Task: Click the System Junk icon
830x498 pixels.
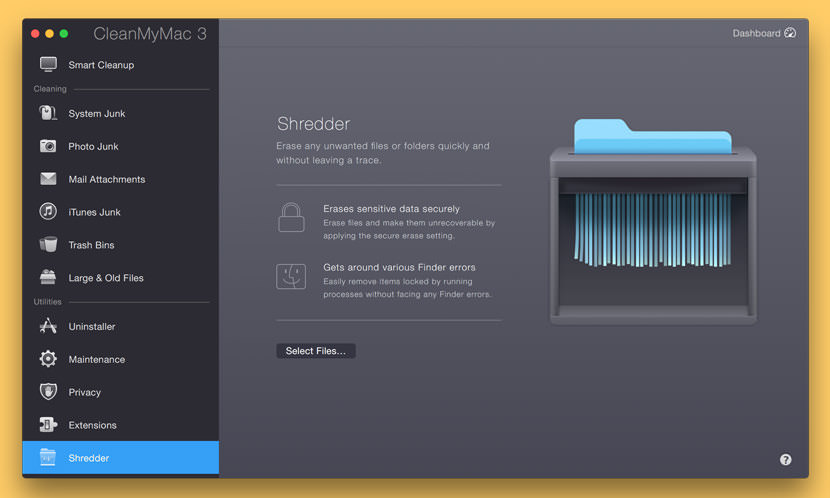Action: pos(48,113)
